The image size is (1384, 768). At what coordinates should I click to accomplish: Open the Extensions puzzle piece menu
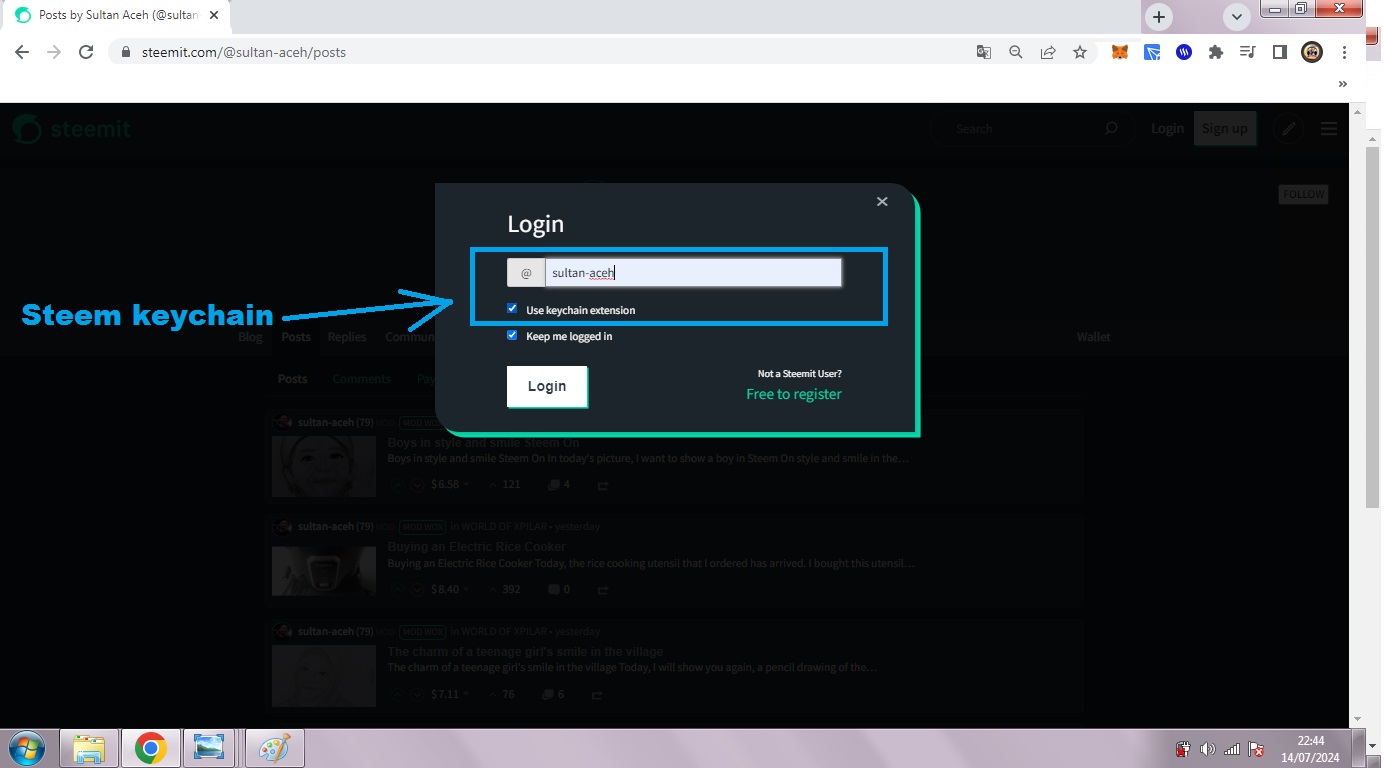[x=1216, y=52]
